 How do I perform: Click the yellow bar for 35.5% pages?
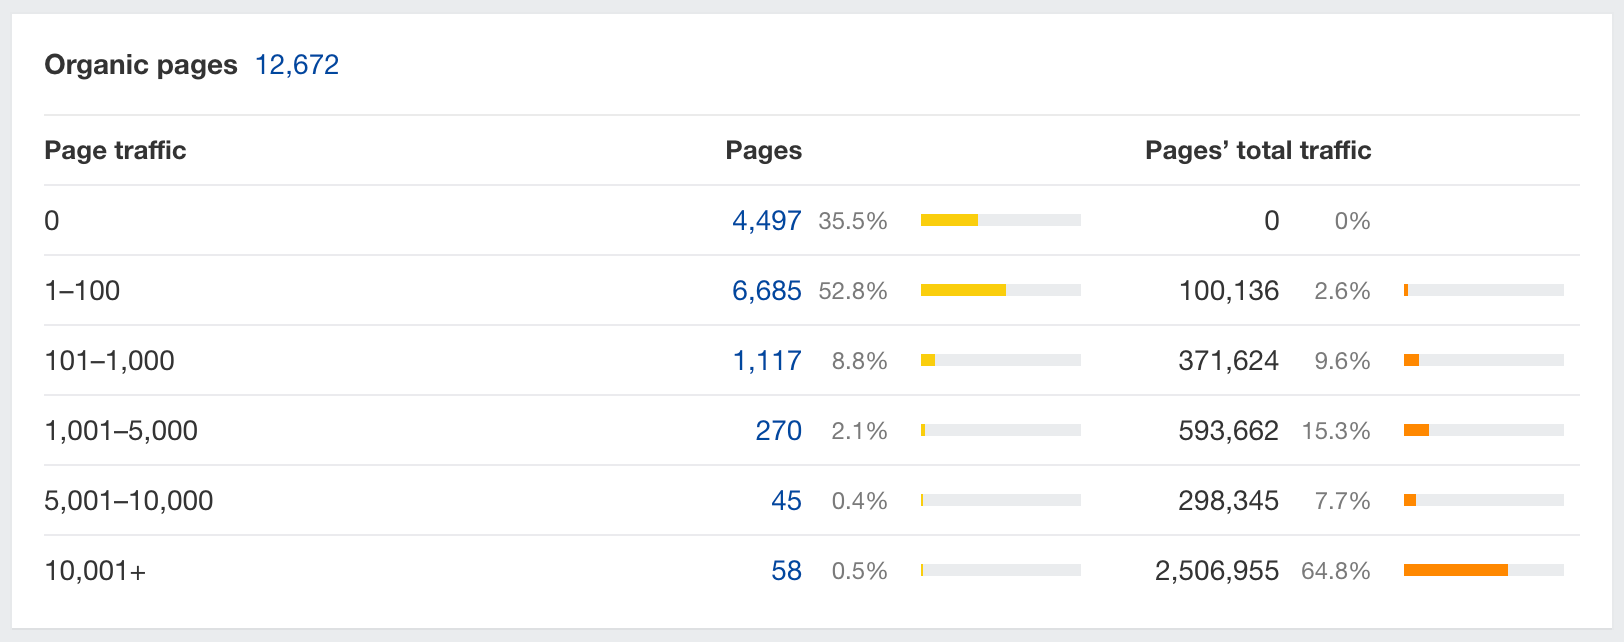click(949, 220)
